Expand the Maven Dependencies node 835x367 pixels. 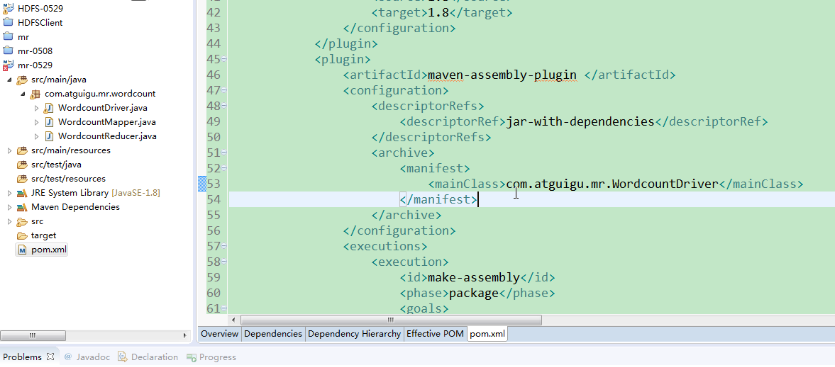point(10,207)
